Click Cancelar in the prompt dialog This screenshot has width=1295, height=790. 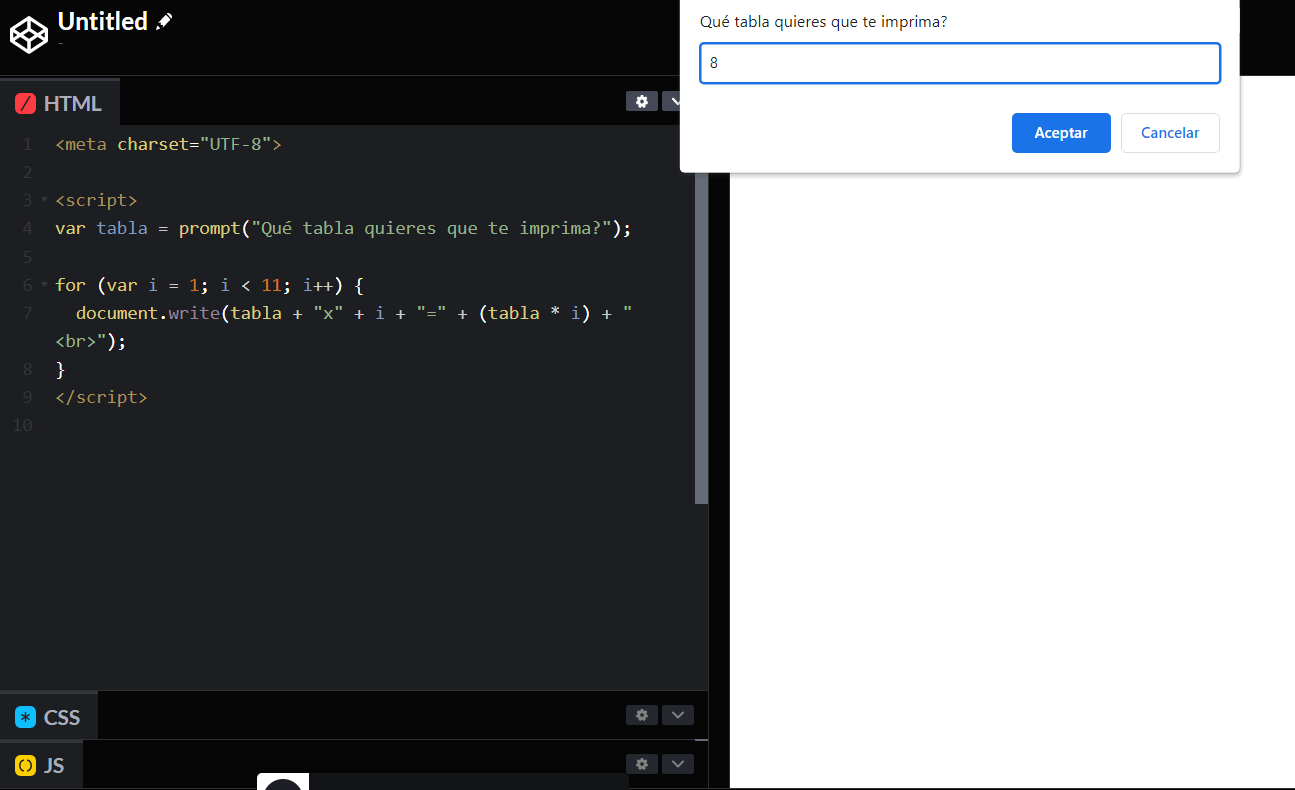[1170, 133]
